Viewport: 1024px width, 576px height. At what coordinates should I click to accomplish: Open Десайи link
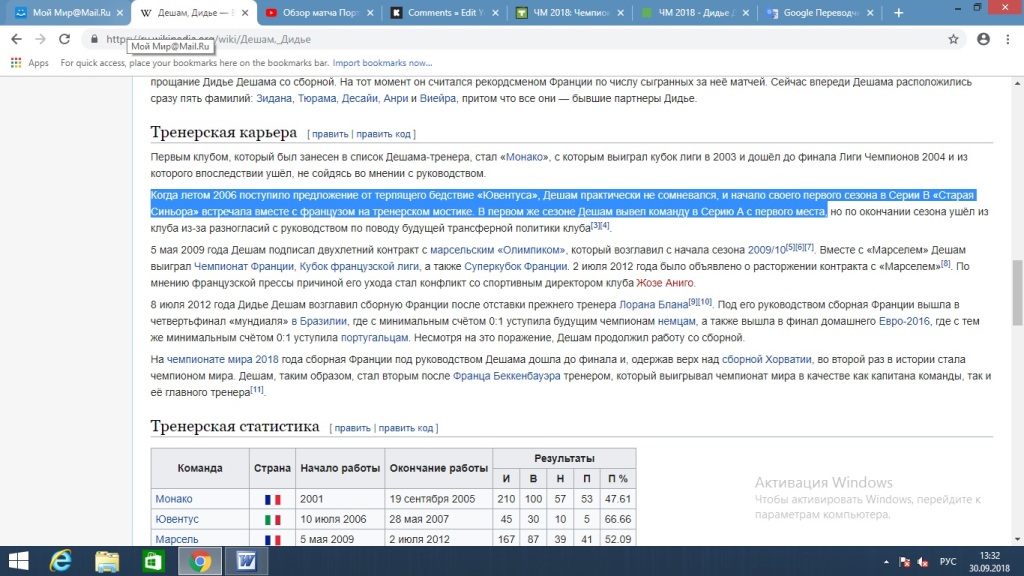pyautogui.click(x=359, y=99)
